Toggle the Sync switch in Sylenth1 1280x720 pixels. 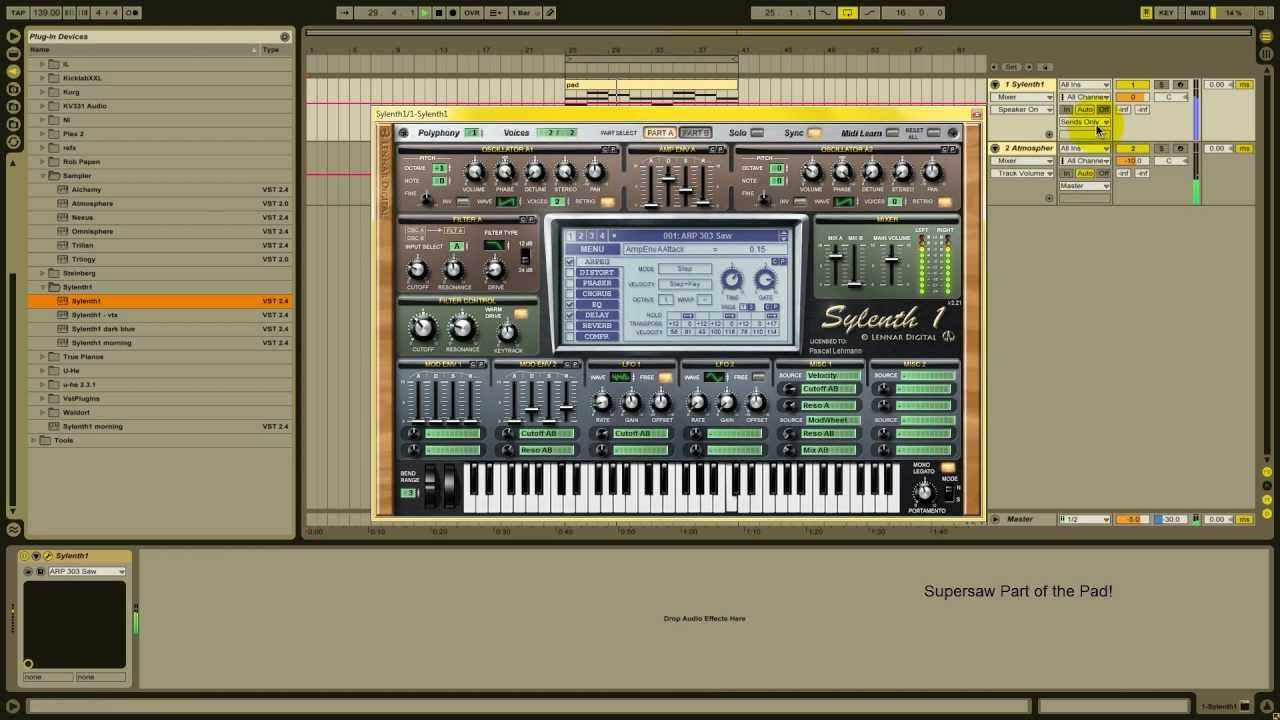point(814,133)
